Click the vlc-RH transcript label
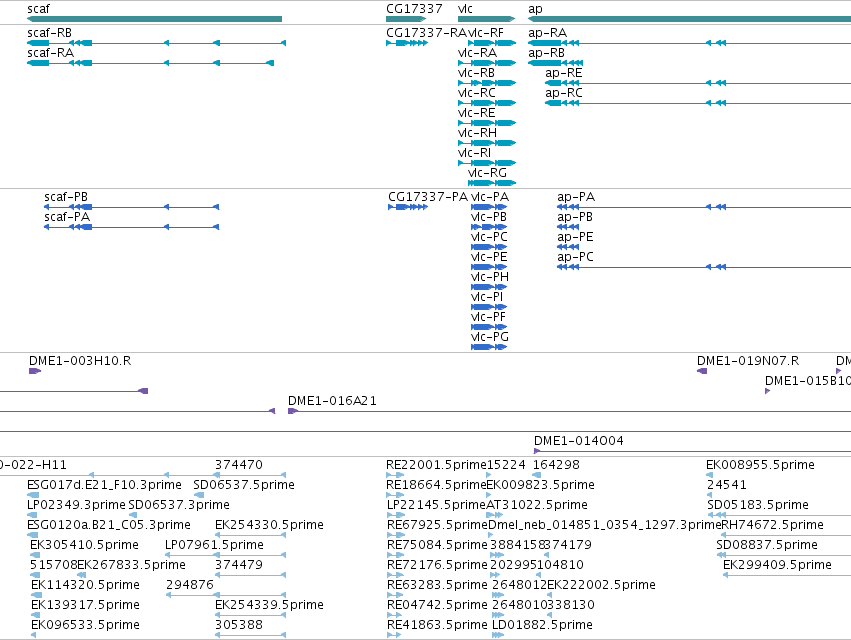Viewport: 851px width, 640px height. [x=478, y=133]
